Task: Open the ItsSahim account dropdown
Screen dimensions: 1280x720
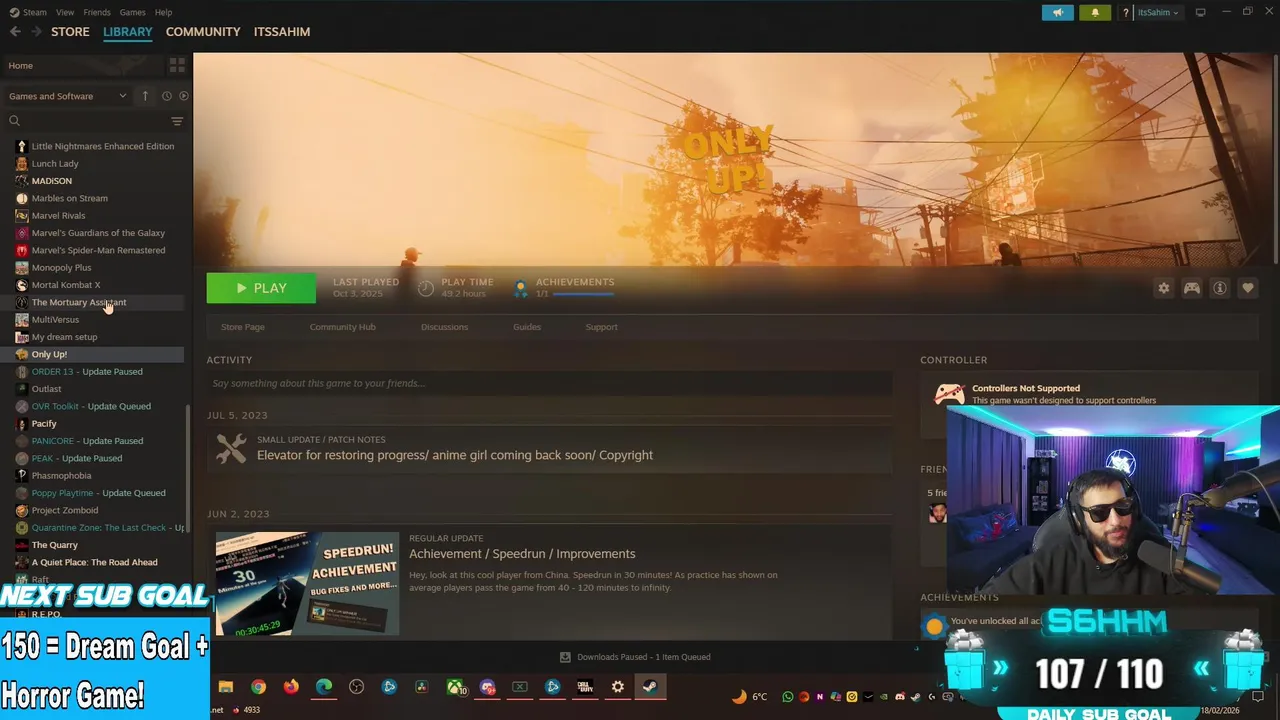Action: (1158, 12)
